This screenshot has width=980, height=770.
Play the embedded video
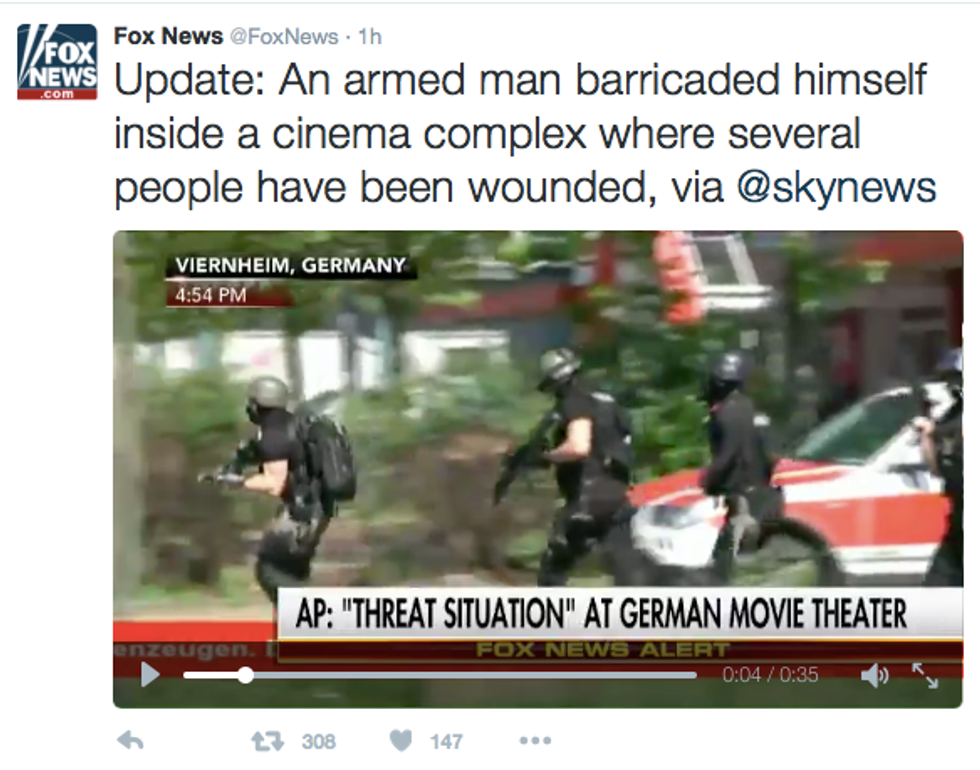tap(150, 674)
